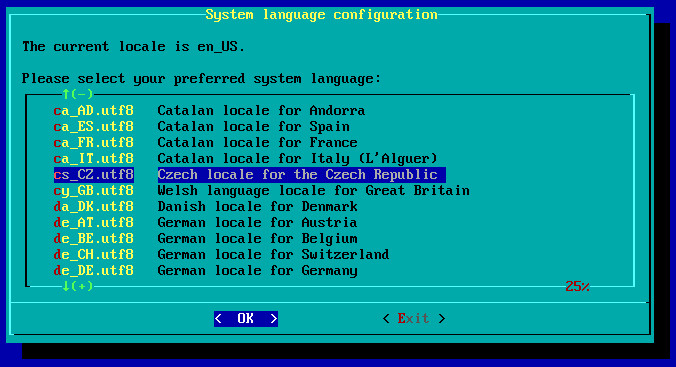The image size is (676, 367).
Task: Choose de_CH.utf8 German locale for Switzerland
Action: point(221,254)
